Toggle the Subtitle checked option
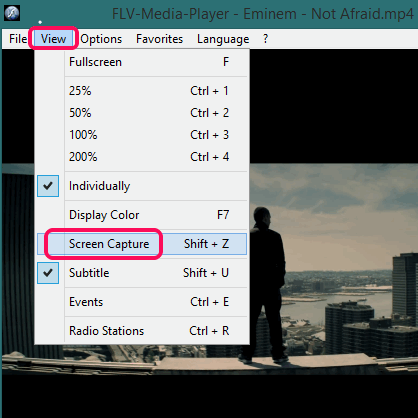The width and height of the screenshot is (418, 418). [x=142, y=273]
